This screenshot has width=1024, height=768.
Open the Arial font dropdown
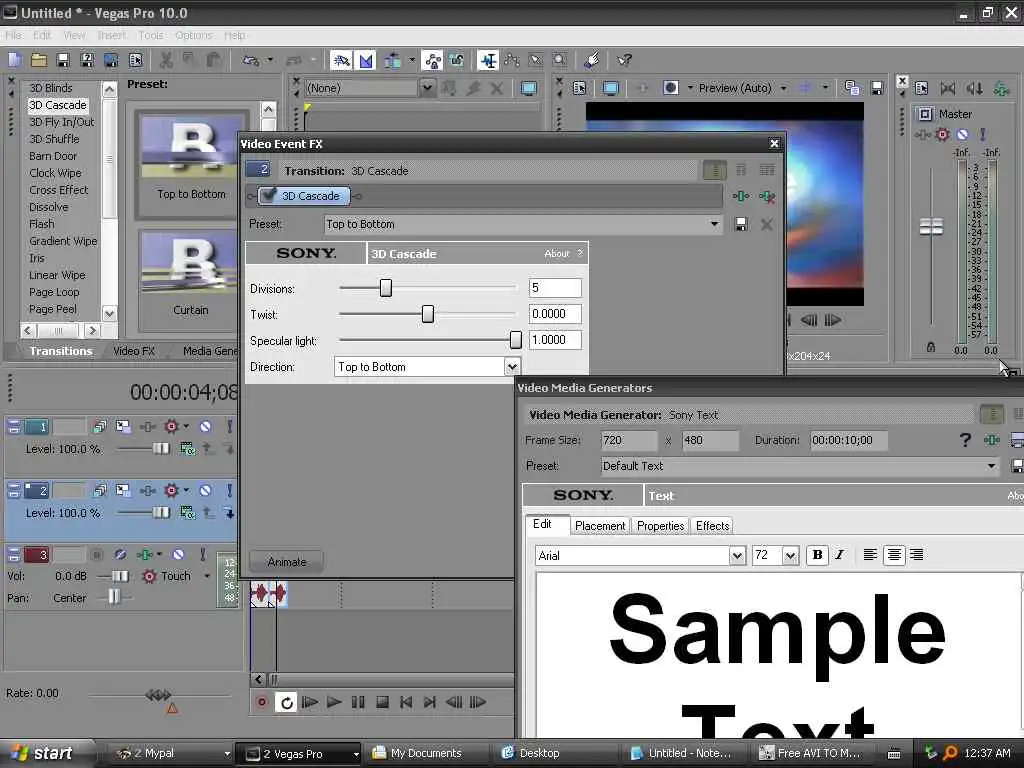[737, 556]
